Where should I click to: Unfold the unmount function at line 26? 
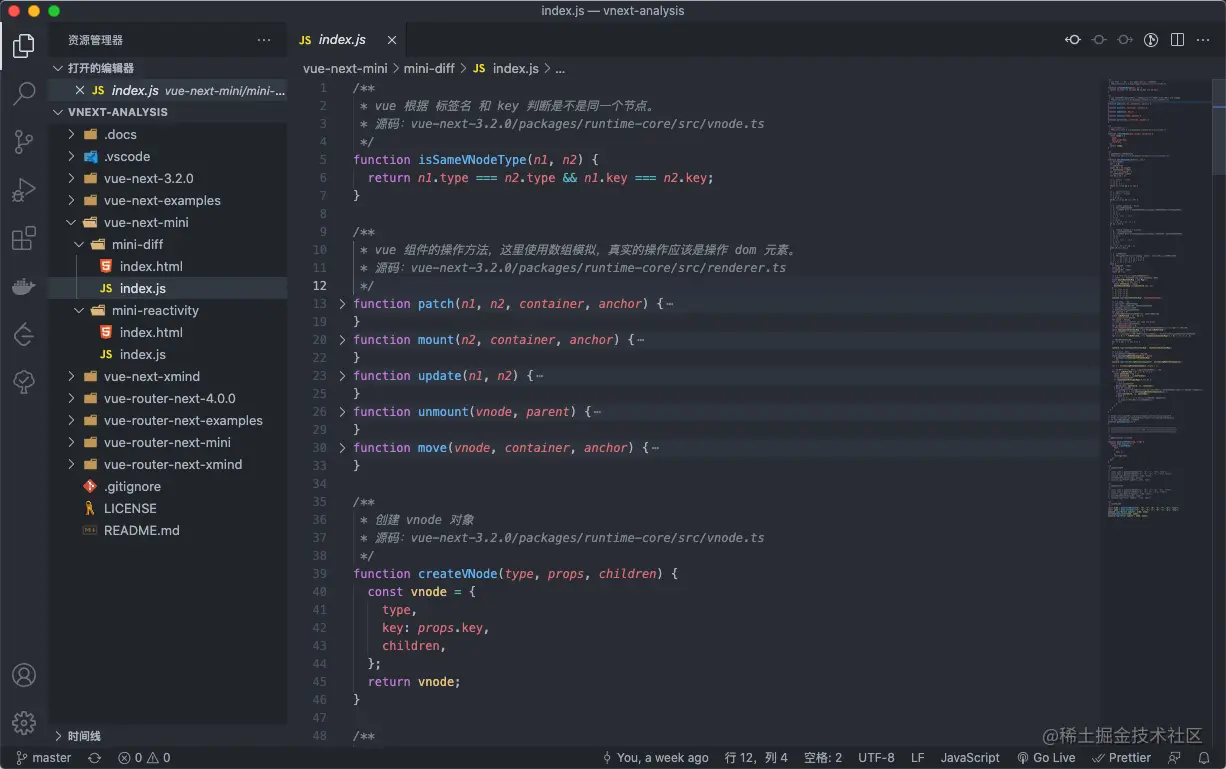pos(342,411)
